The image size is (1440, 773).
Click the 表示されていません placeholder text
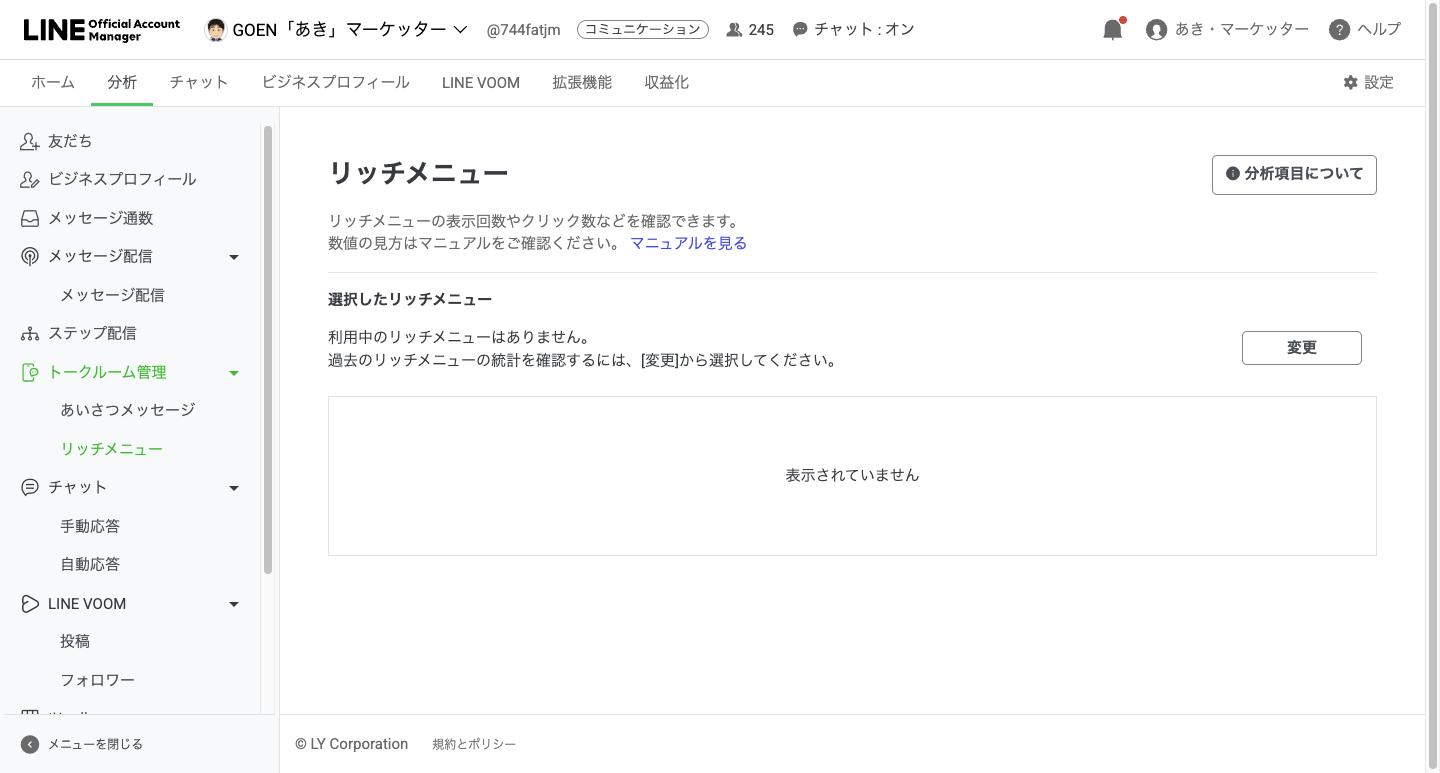pos(852,475)
